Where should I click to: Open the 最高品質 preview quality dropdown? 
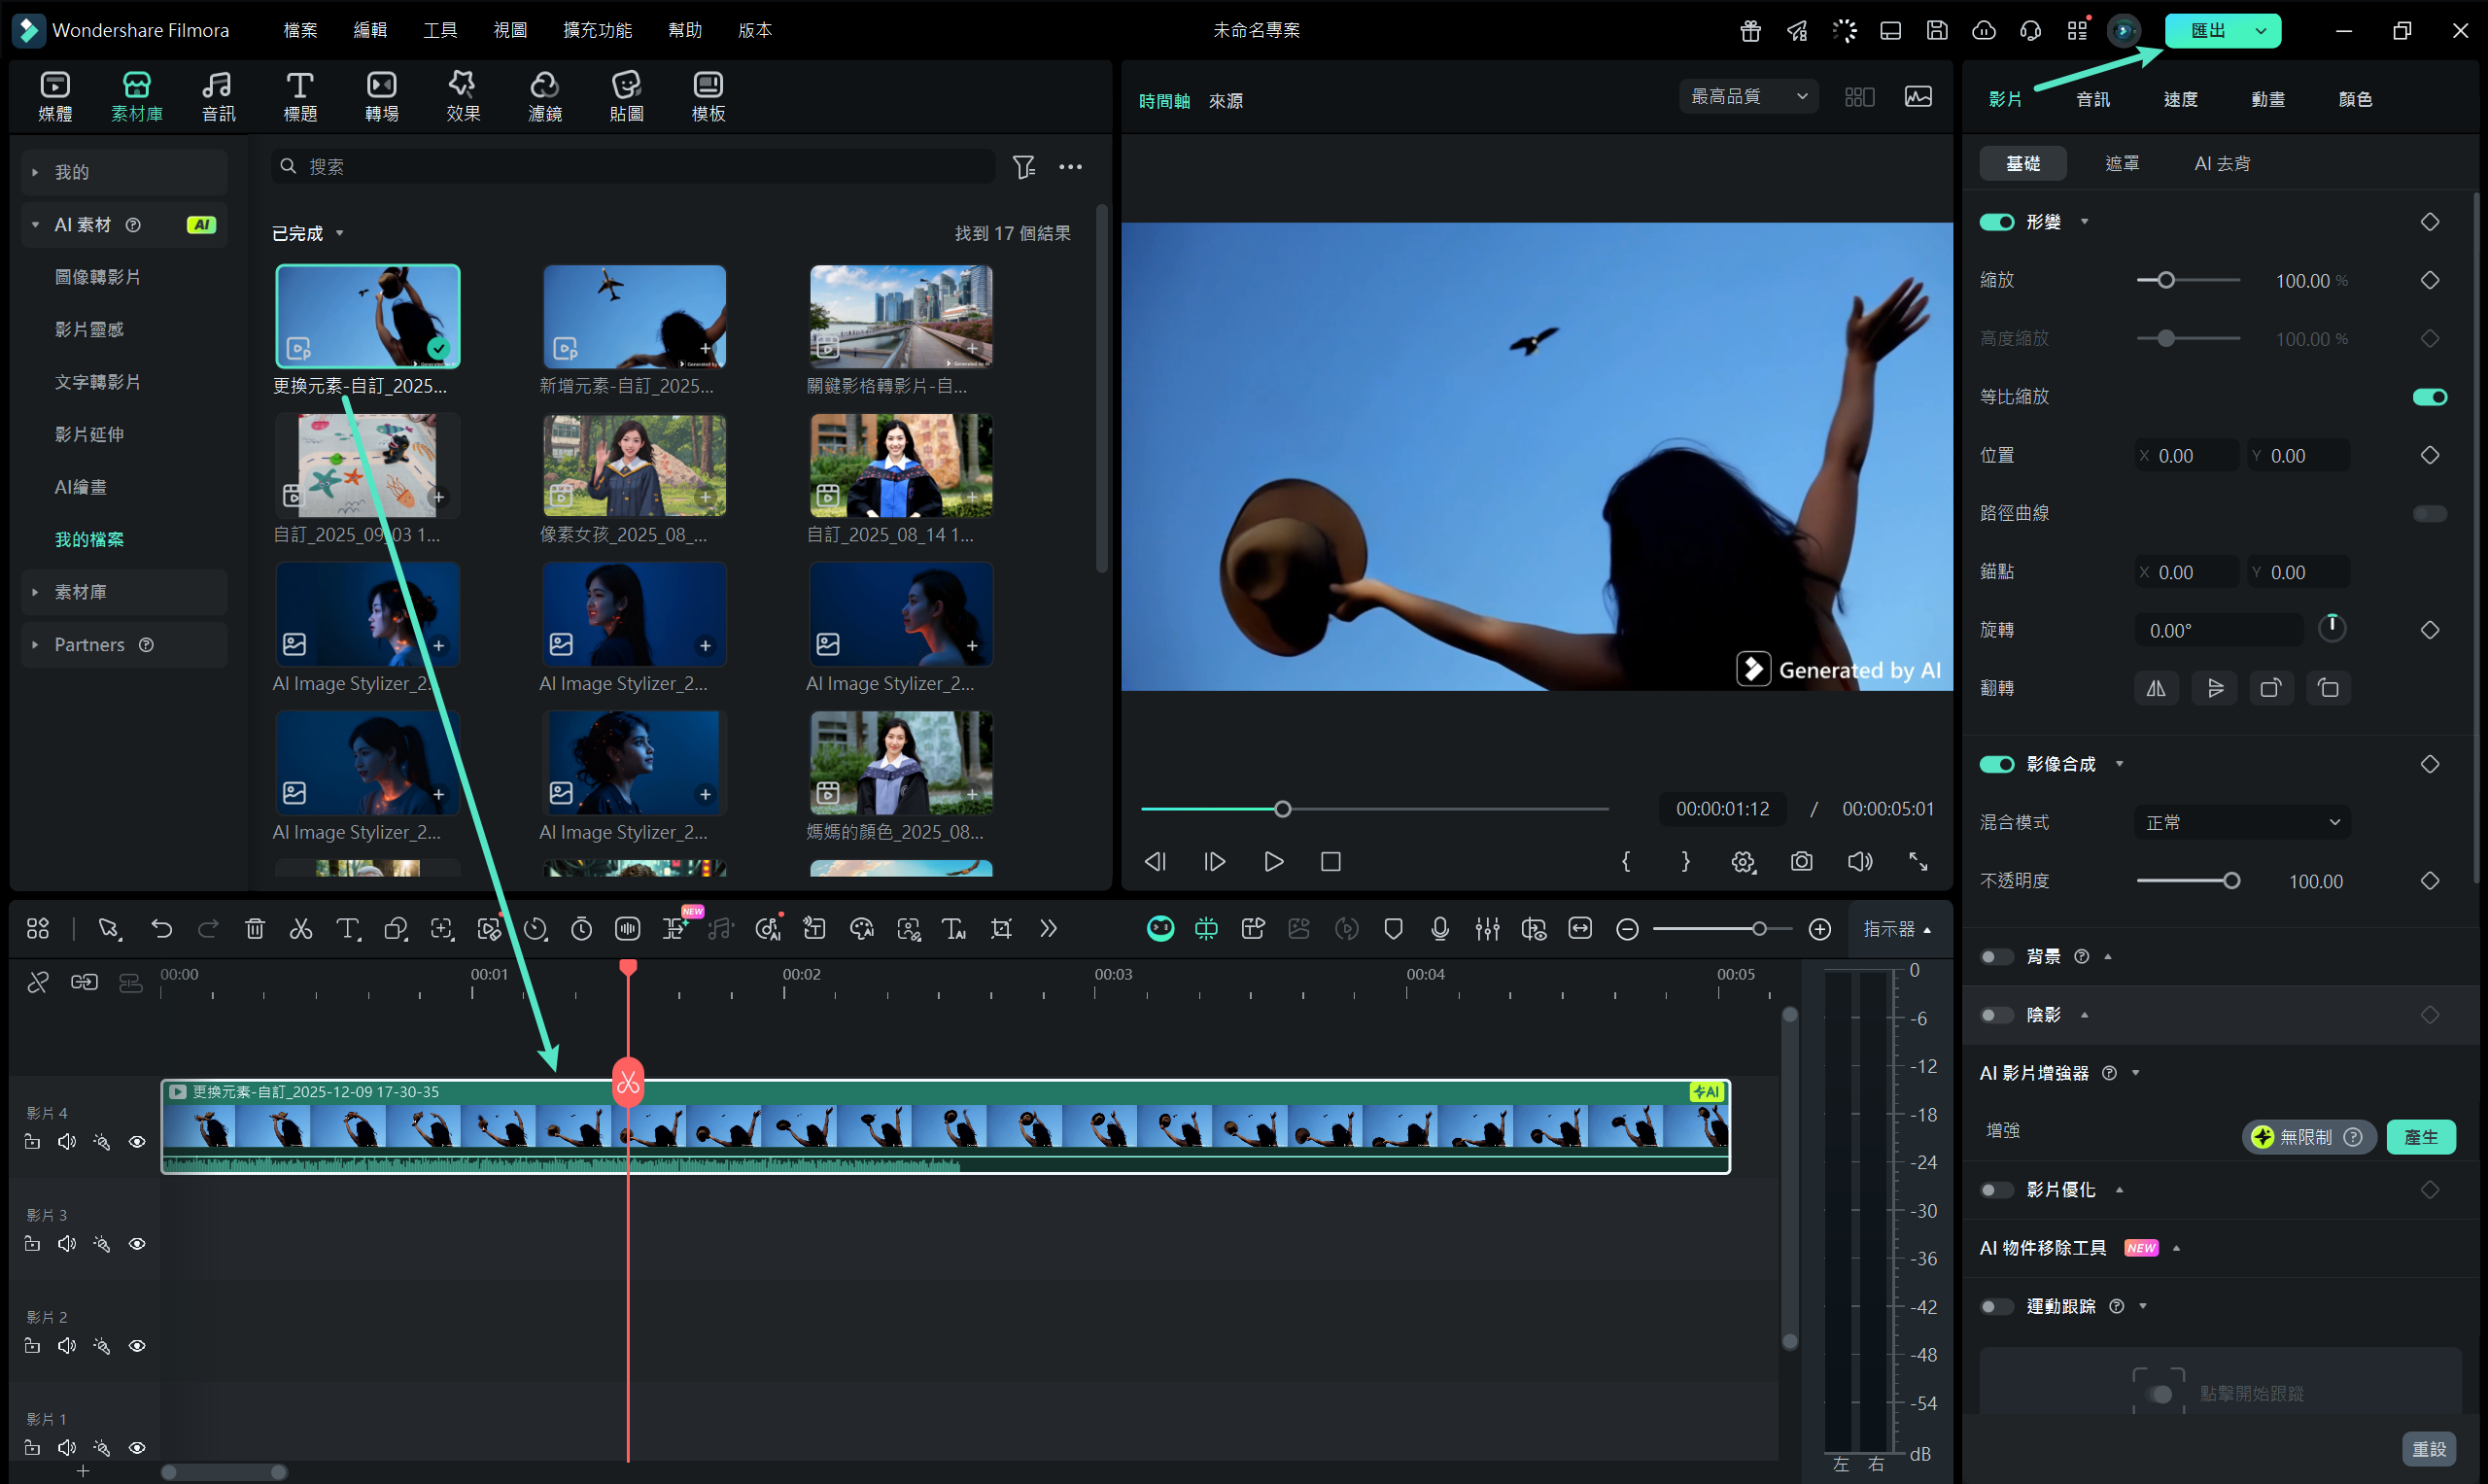point(1747,97)
